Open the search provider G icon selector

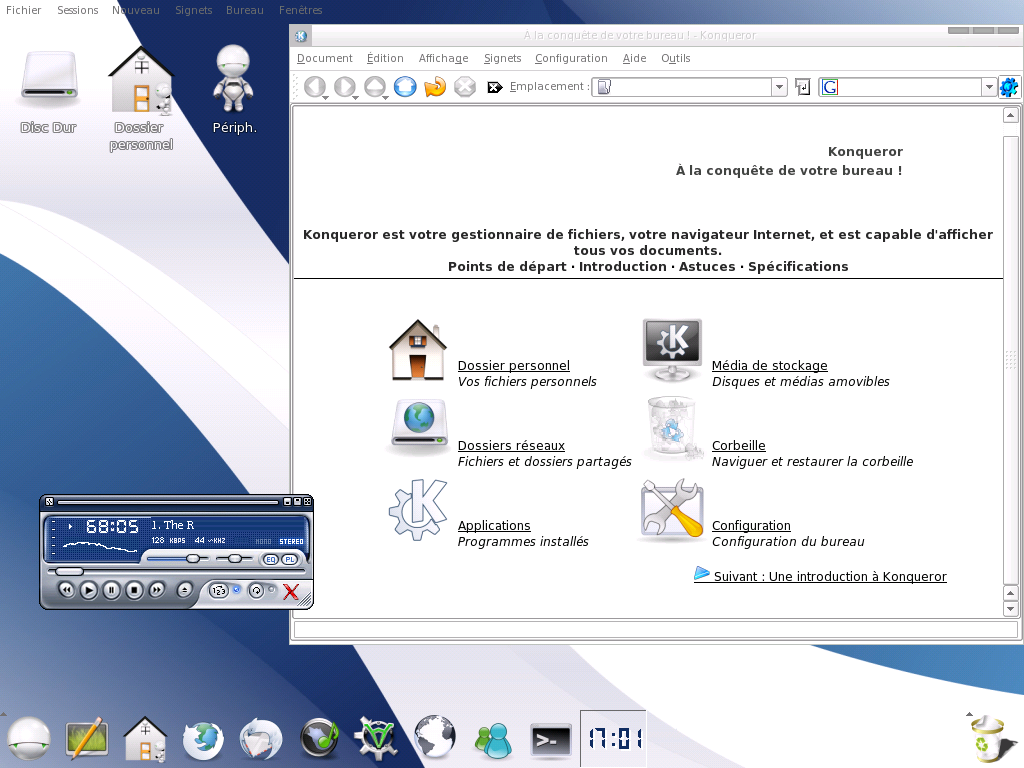(830, 87)
